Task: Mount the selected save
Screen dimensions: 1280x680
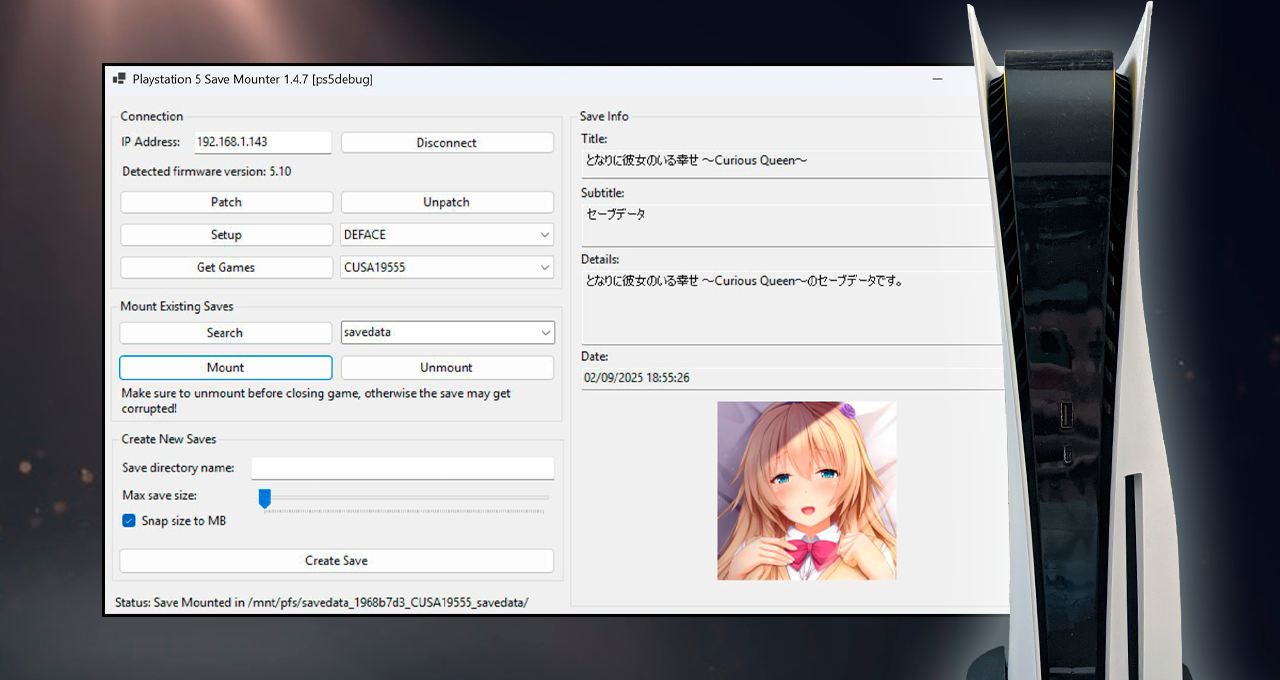Action: 226,368
